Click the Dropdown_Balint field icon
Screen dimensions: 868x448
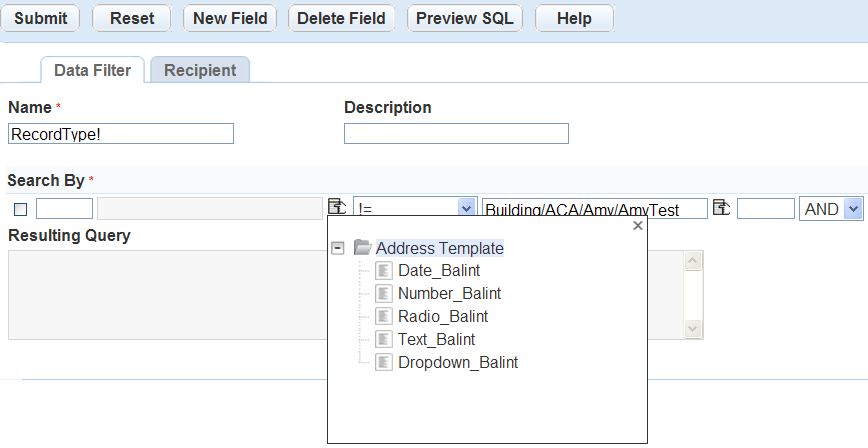[384, 363]
